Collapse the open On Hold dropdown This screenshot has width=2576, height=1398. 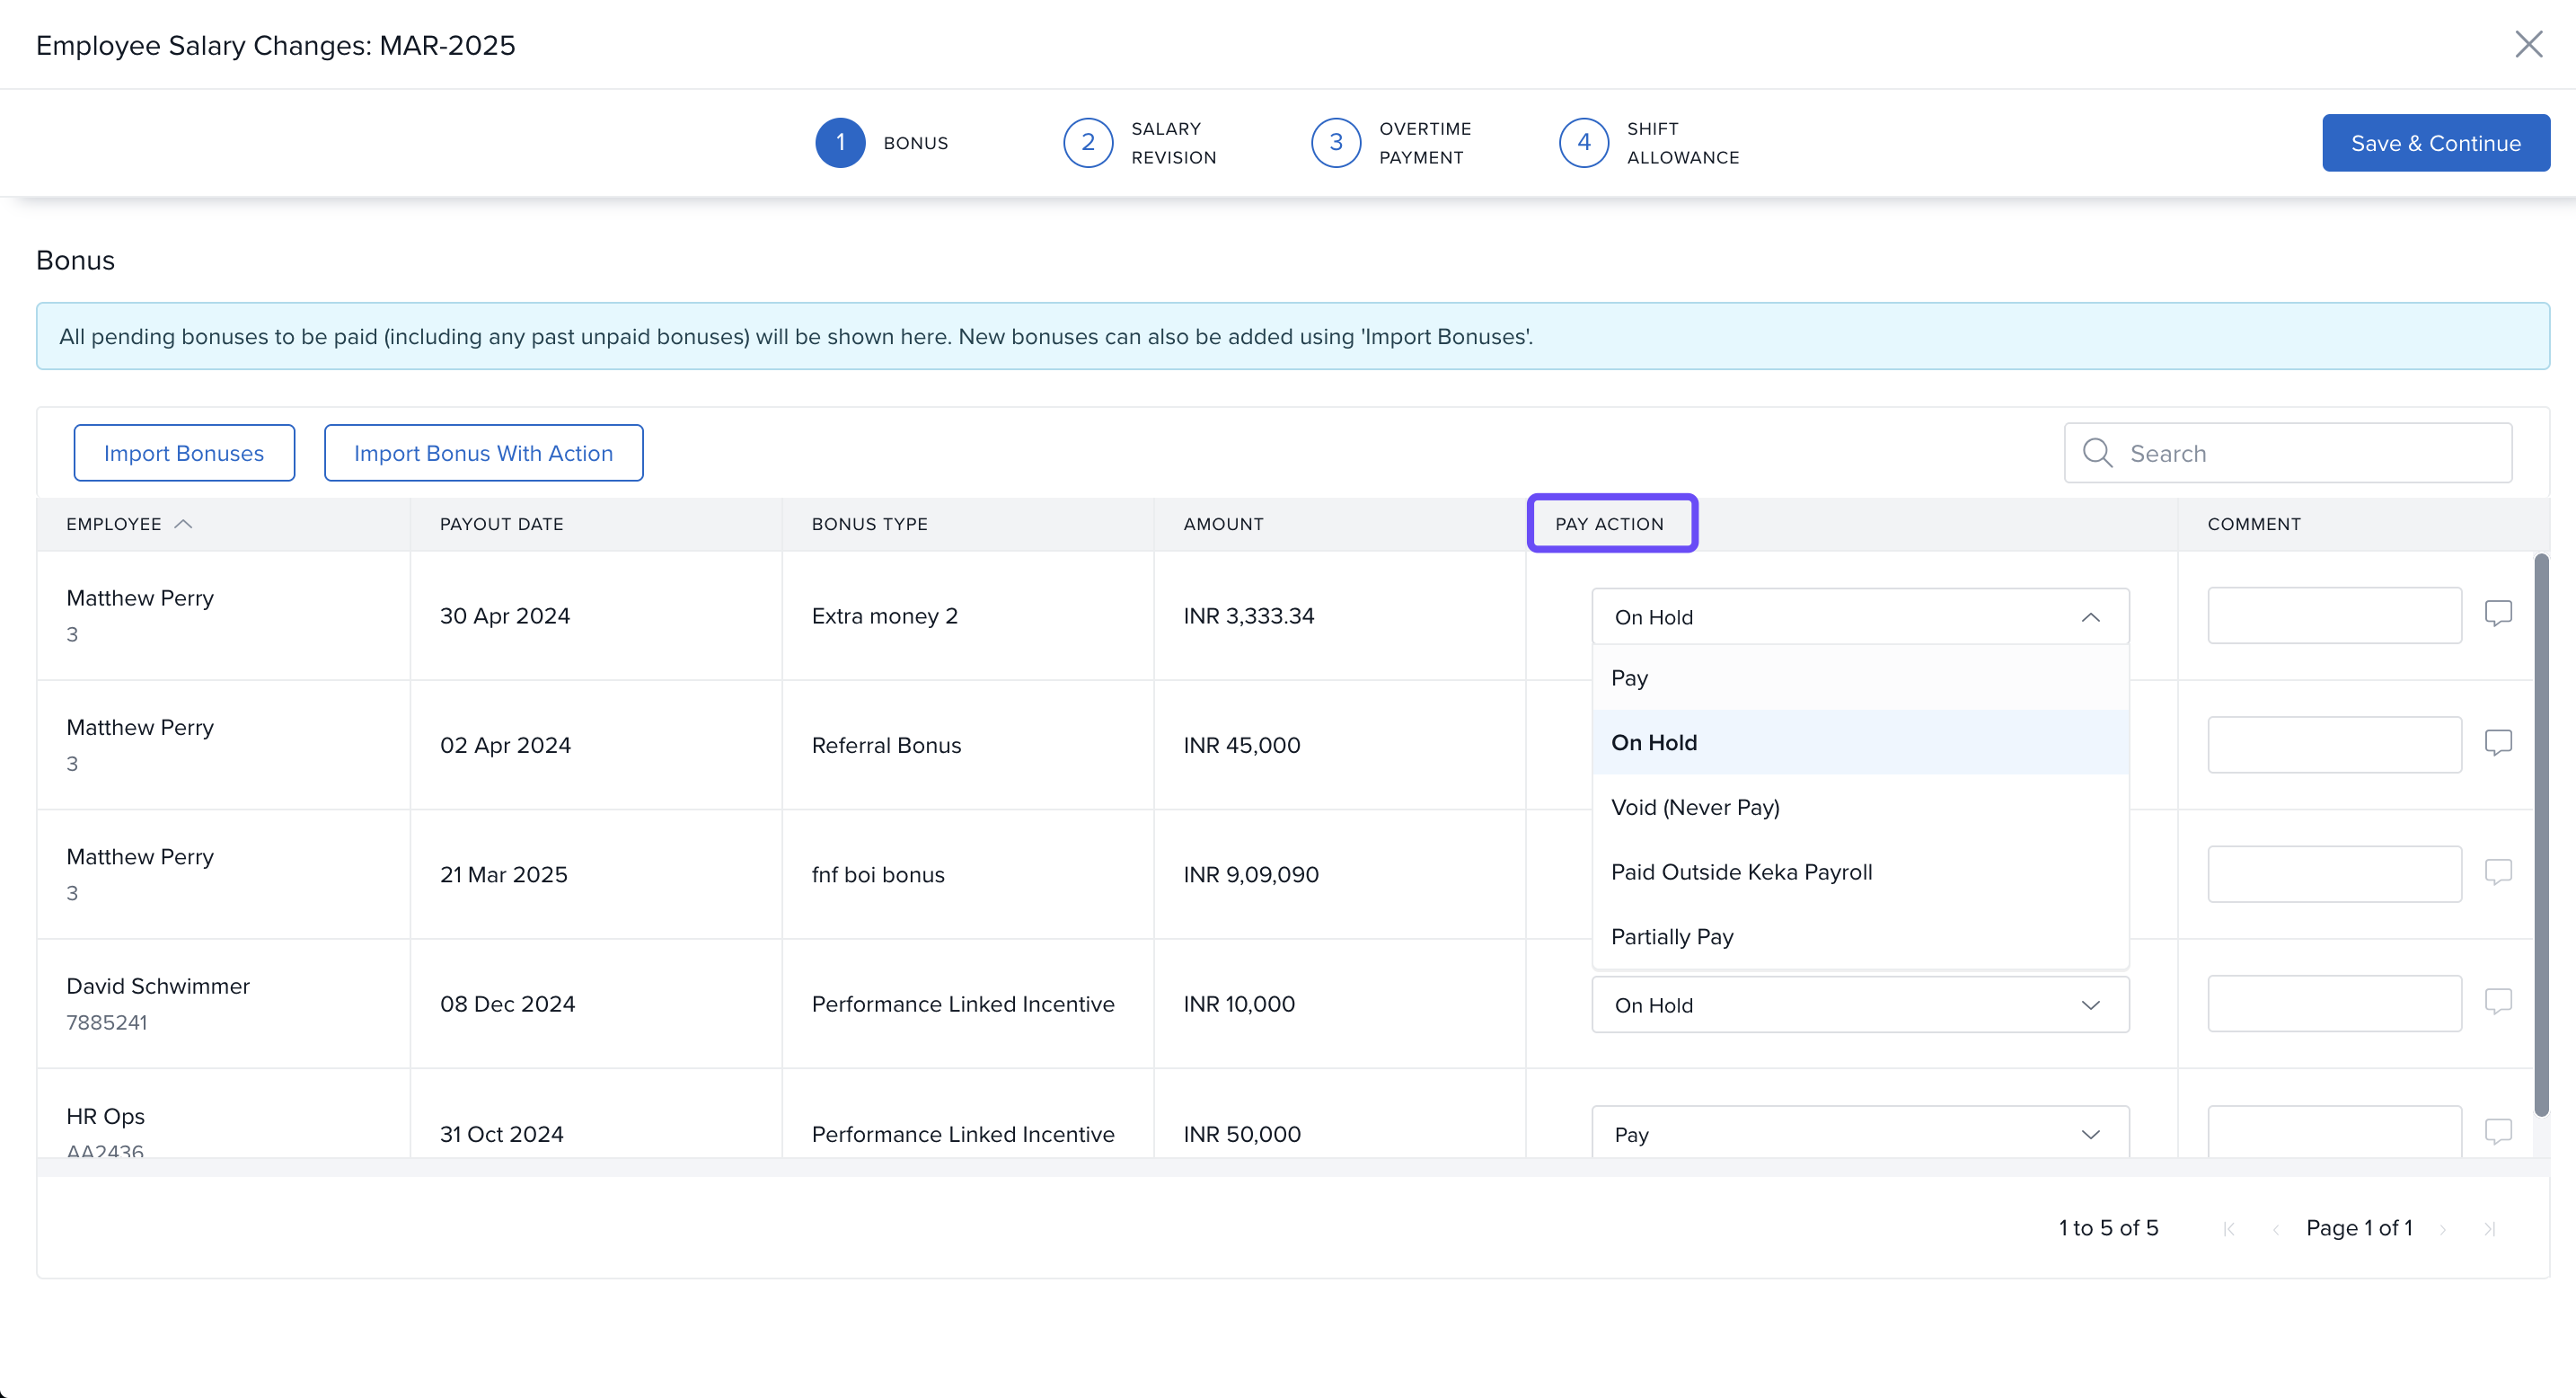[2089, 617]
